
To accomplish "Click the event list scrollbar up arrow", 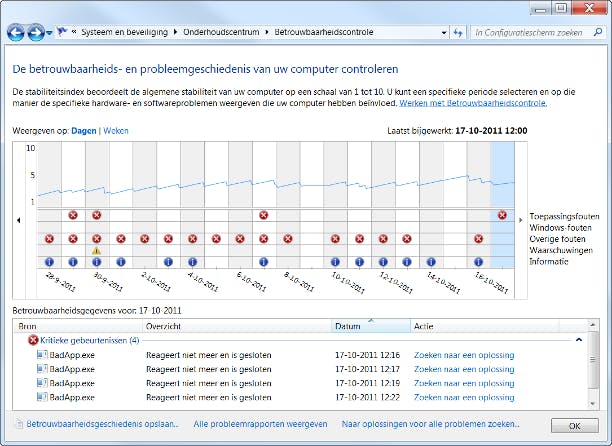I will pos(592,325).
